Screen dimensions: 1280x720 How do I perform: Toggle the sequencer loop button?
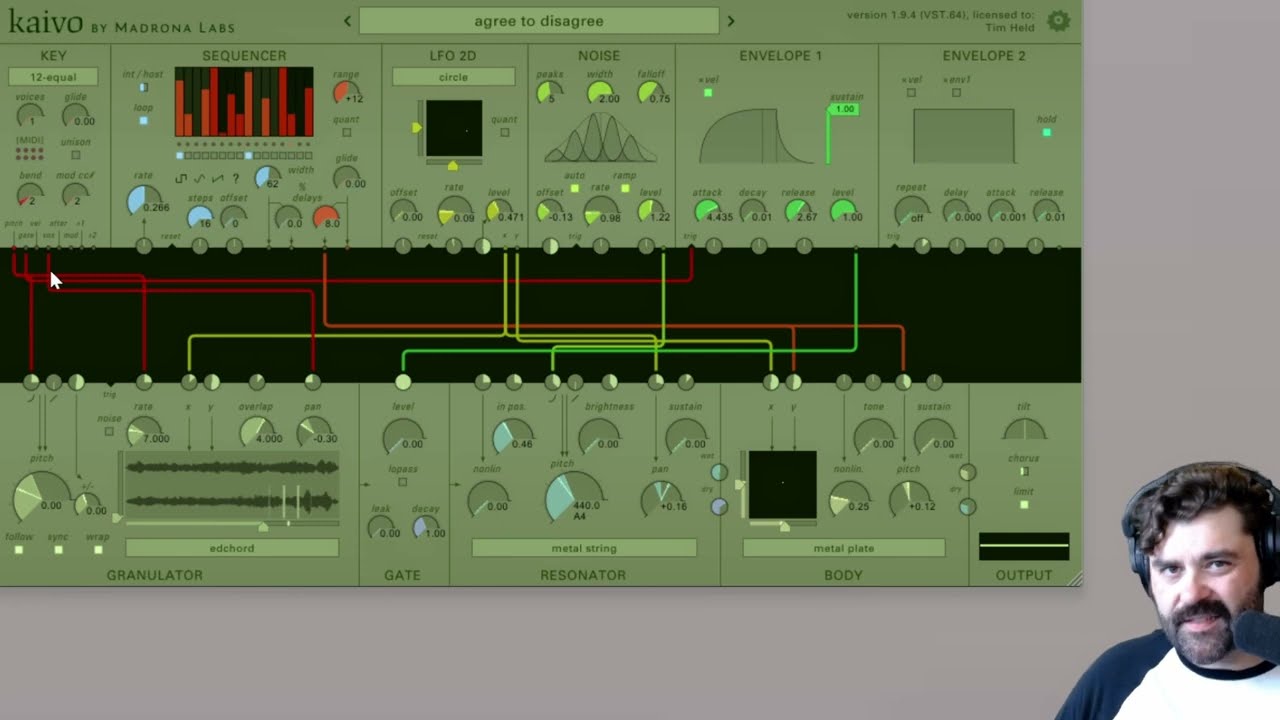pyautogui.click(x=143, y=121)
